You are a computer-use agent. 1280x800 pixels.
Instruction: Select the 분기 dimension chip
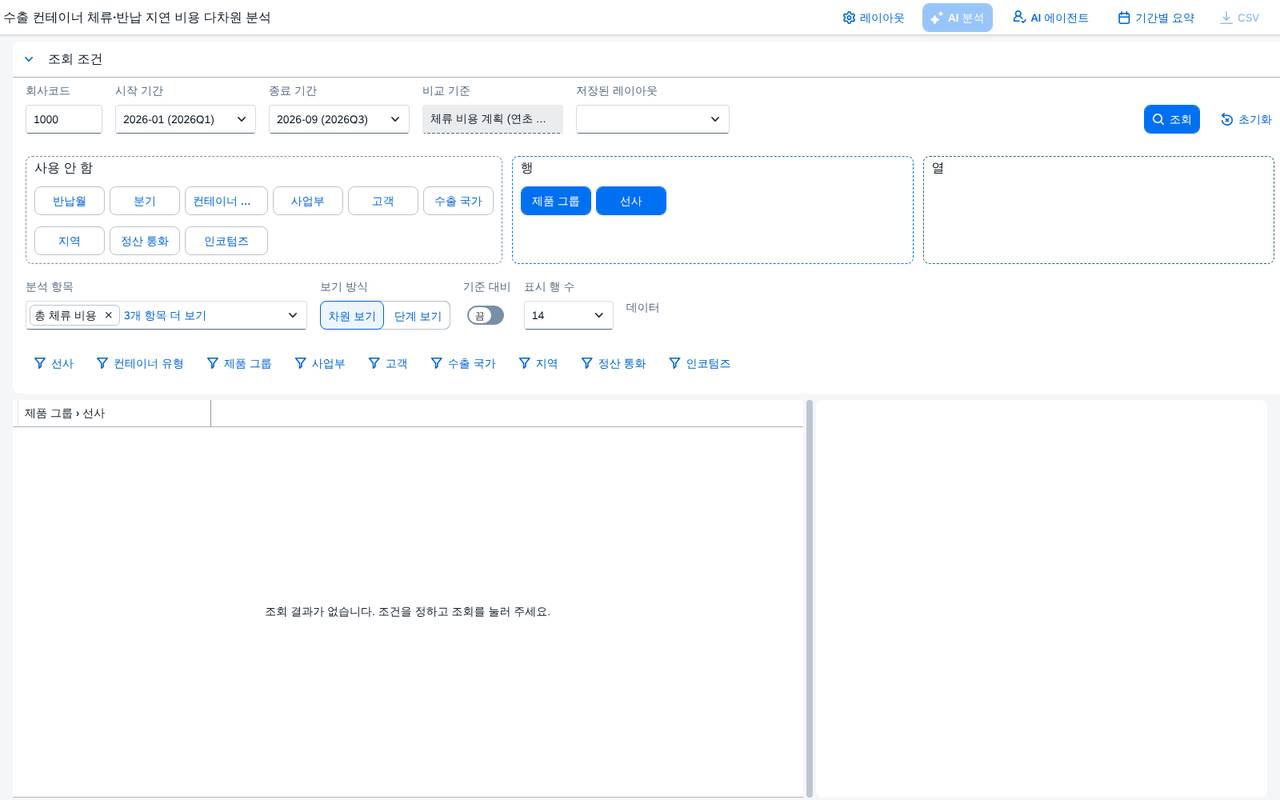[x=145, y=201]
